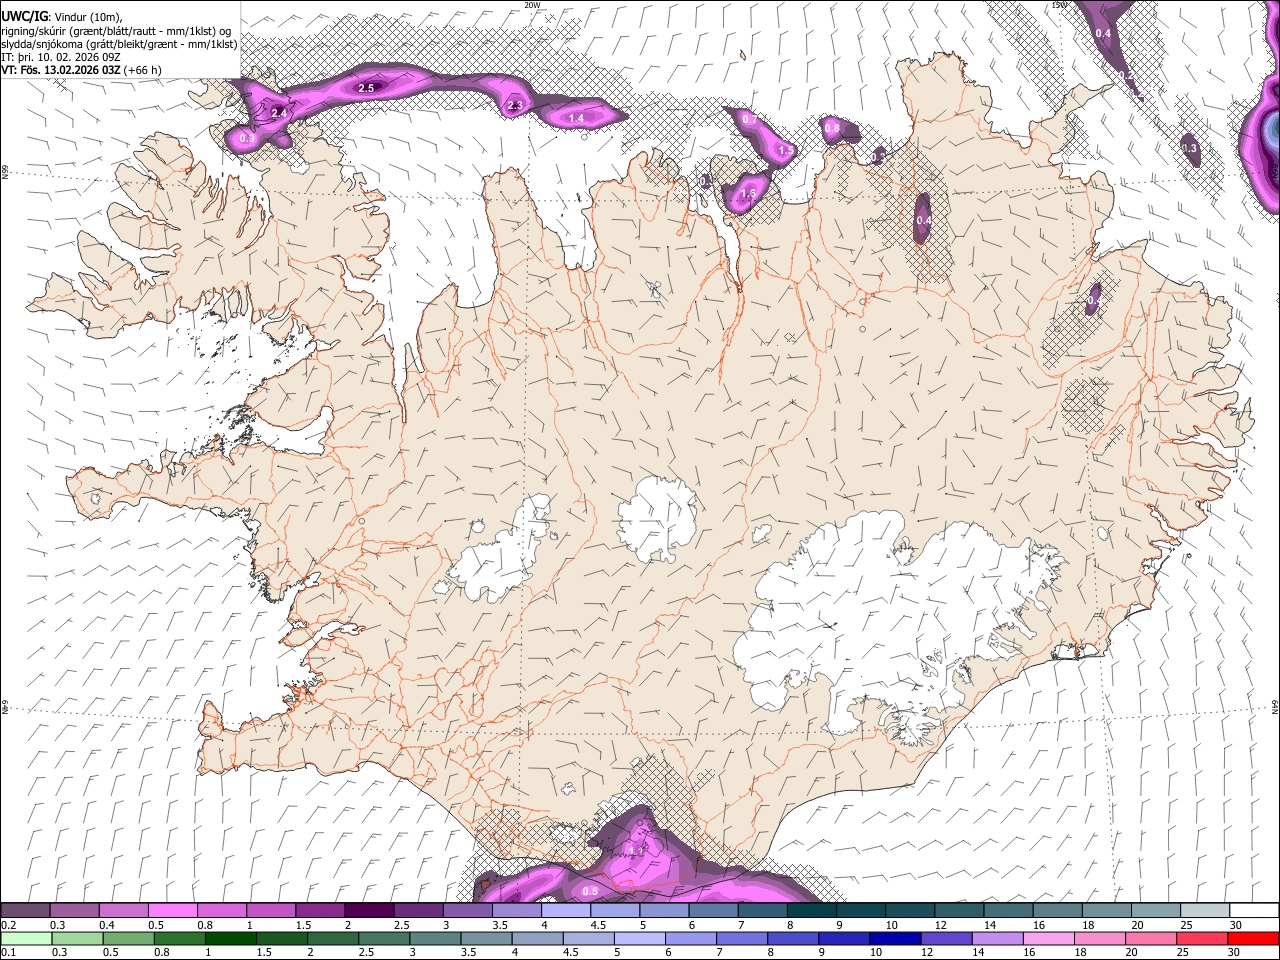
Task: Click the 0.2 label in upper legend
Action: (x=8, y=925)
